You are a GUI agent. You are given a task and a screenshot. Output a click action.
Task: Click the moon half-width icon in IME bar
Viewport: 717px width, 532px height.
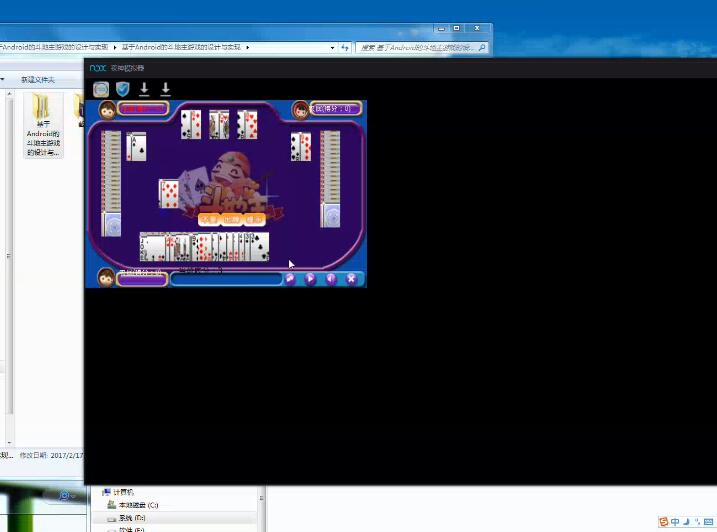pos(686,521)
